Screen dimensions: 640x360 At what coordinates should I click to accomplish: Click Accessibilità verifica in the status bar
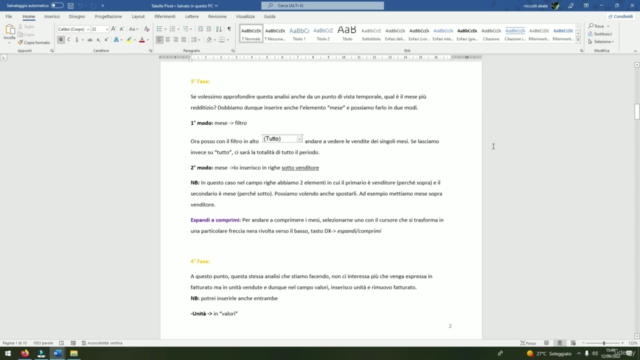pos(102,343)
